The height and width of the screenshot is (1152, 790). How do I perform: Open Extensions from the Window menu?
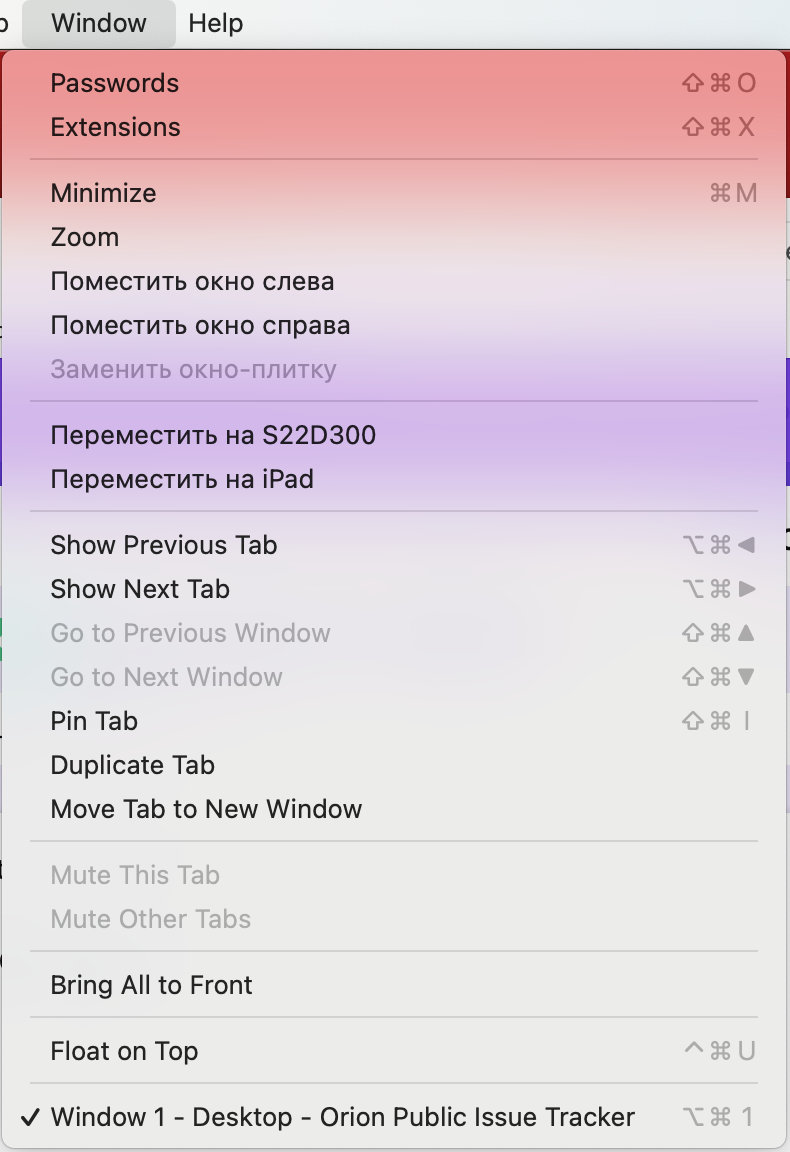tap(116, 127)
